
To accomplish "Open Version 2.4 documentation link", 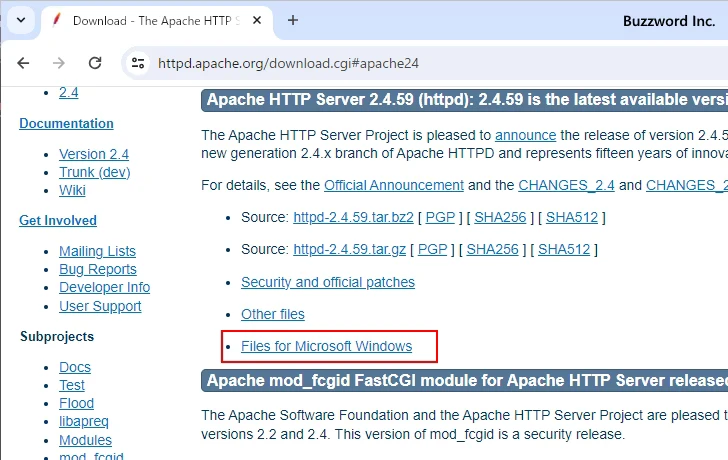I will pyautogui.click(x=94, y=154).
